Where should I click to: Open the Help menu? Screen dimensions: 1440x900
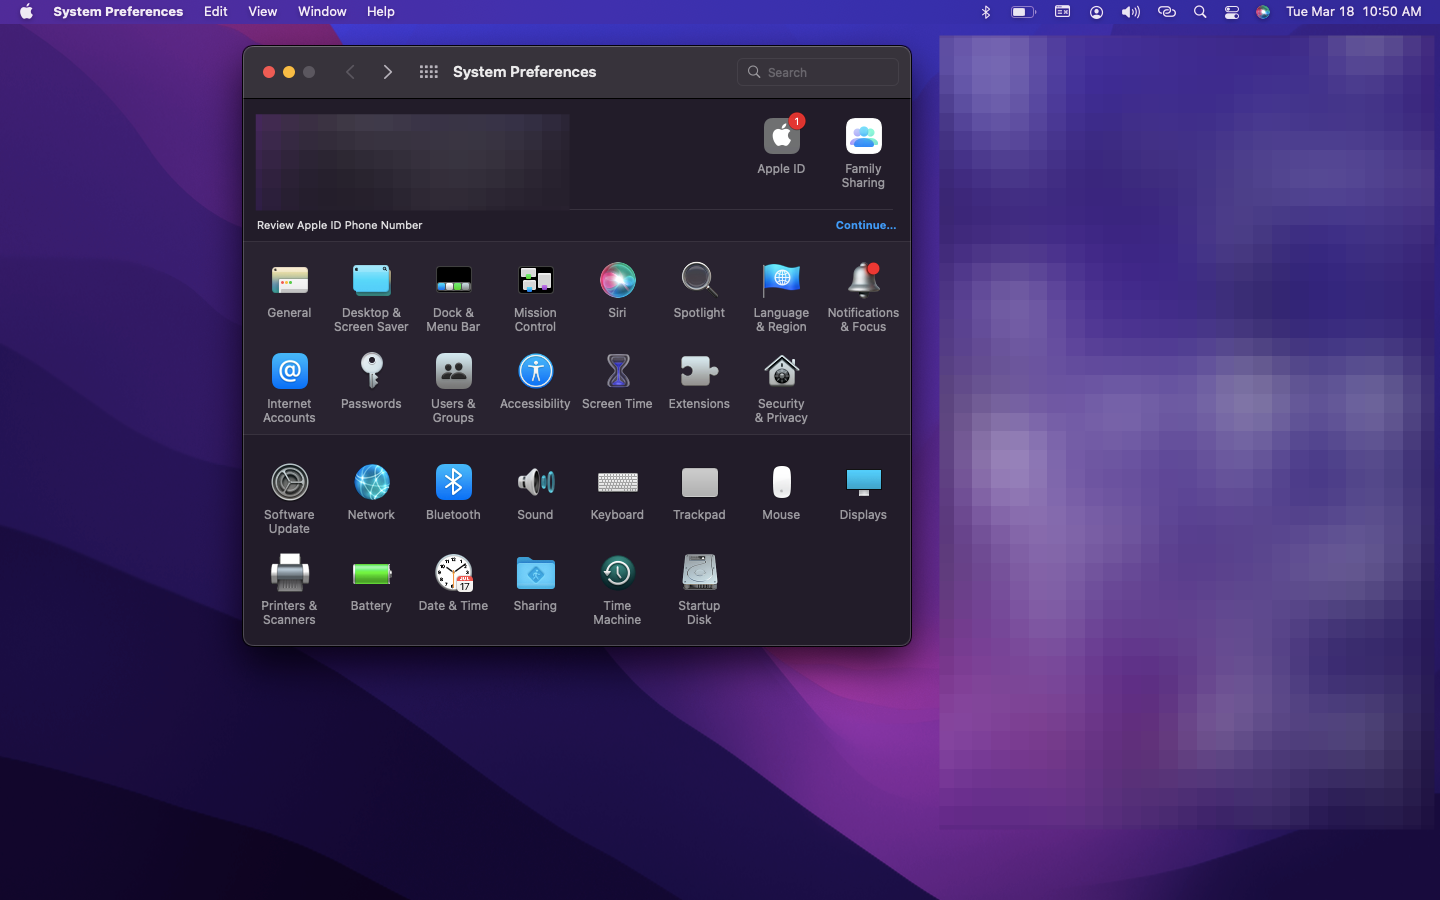point(381,12)
